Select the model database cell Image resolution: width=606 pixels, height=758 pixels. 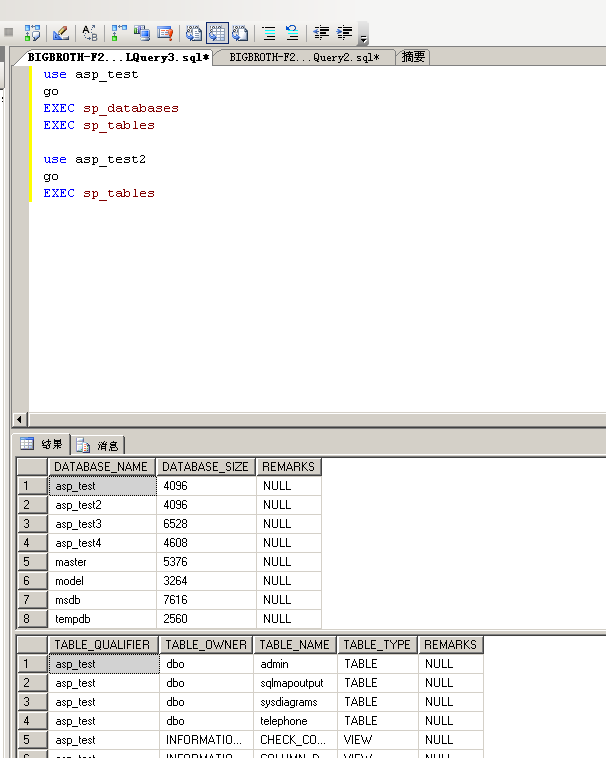tap(102, 581)
